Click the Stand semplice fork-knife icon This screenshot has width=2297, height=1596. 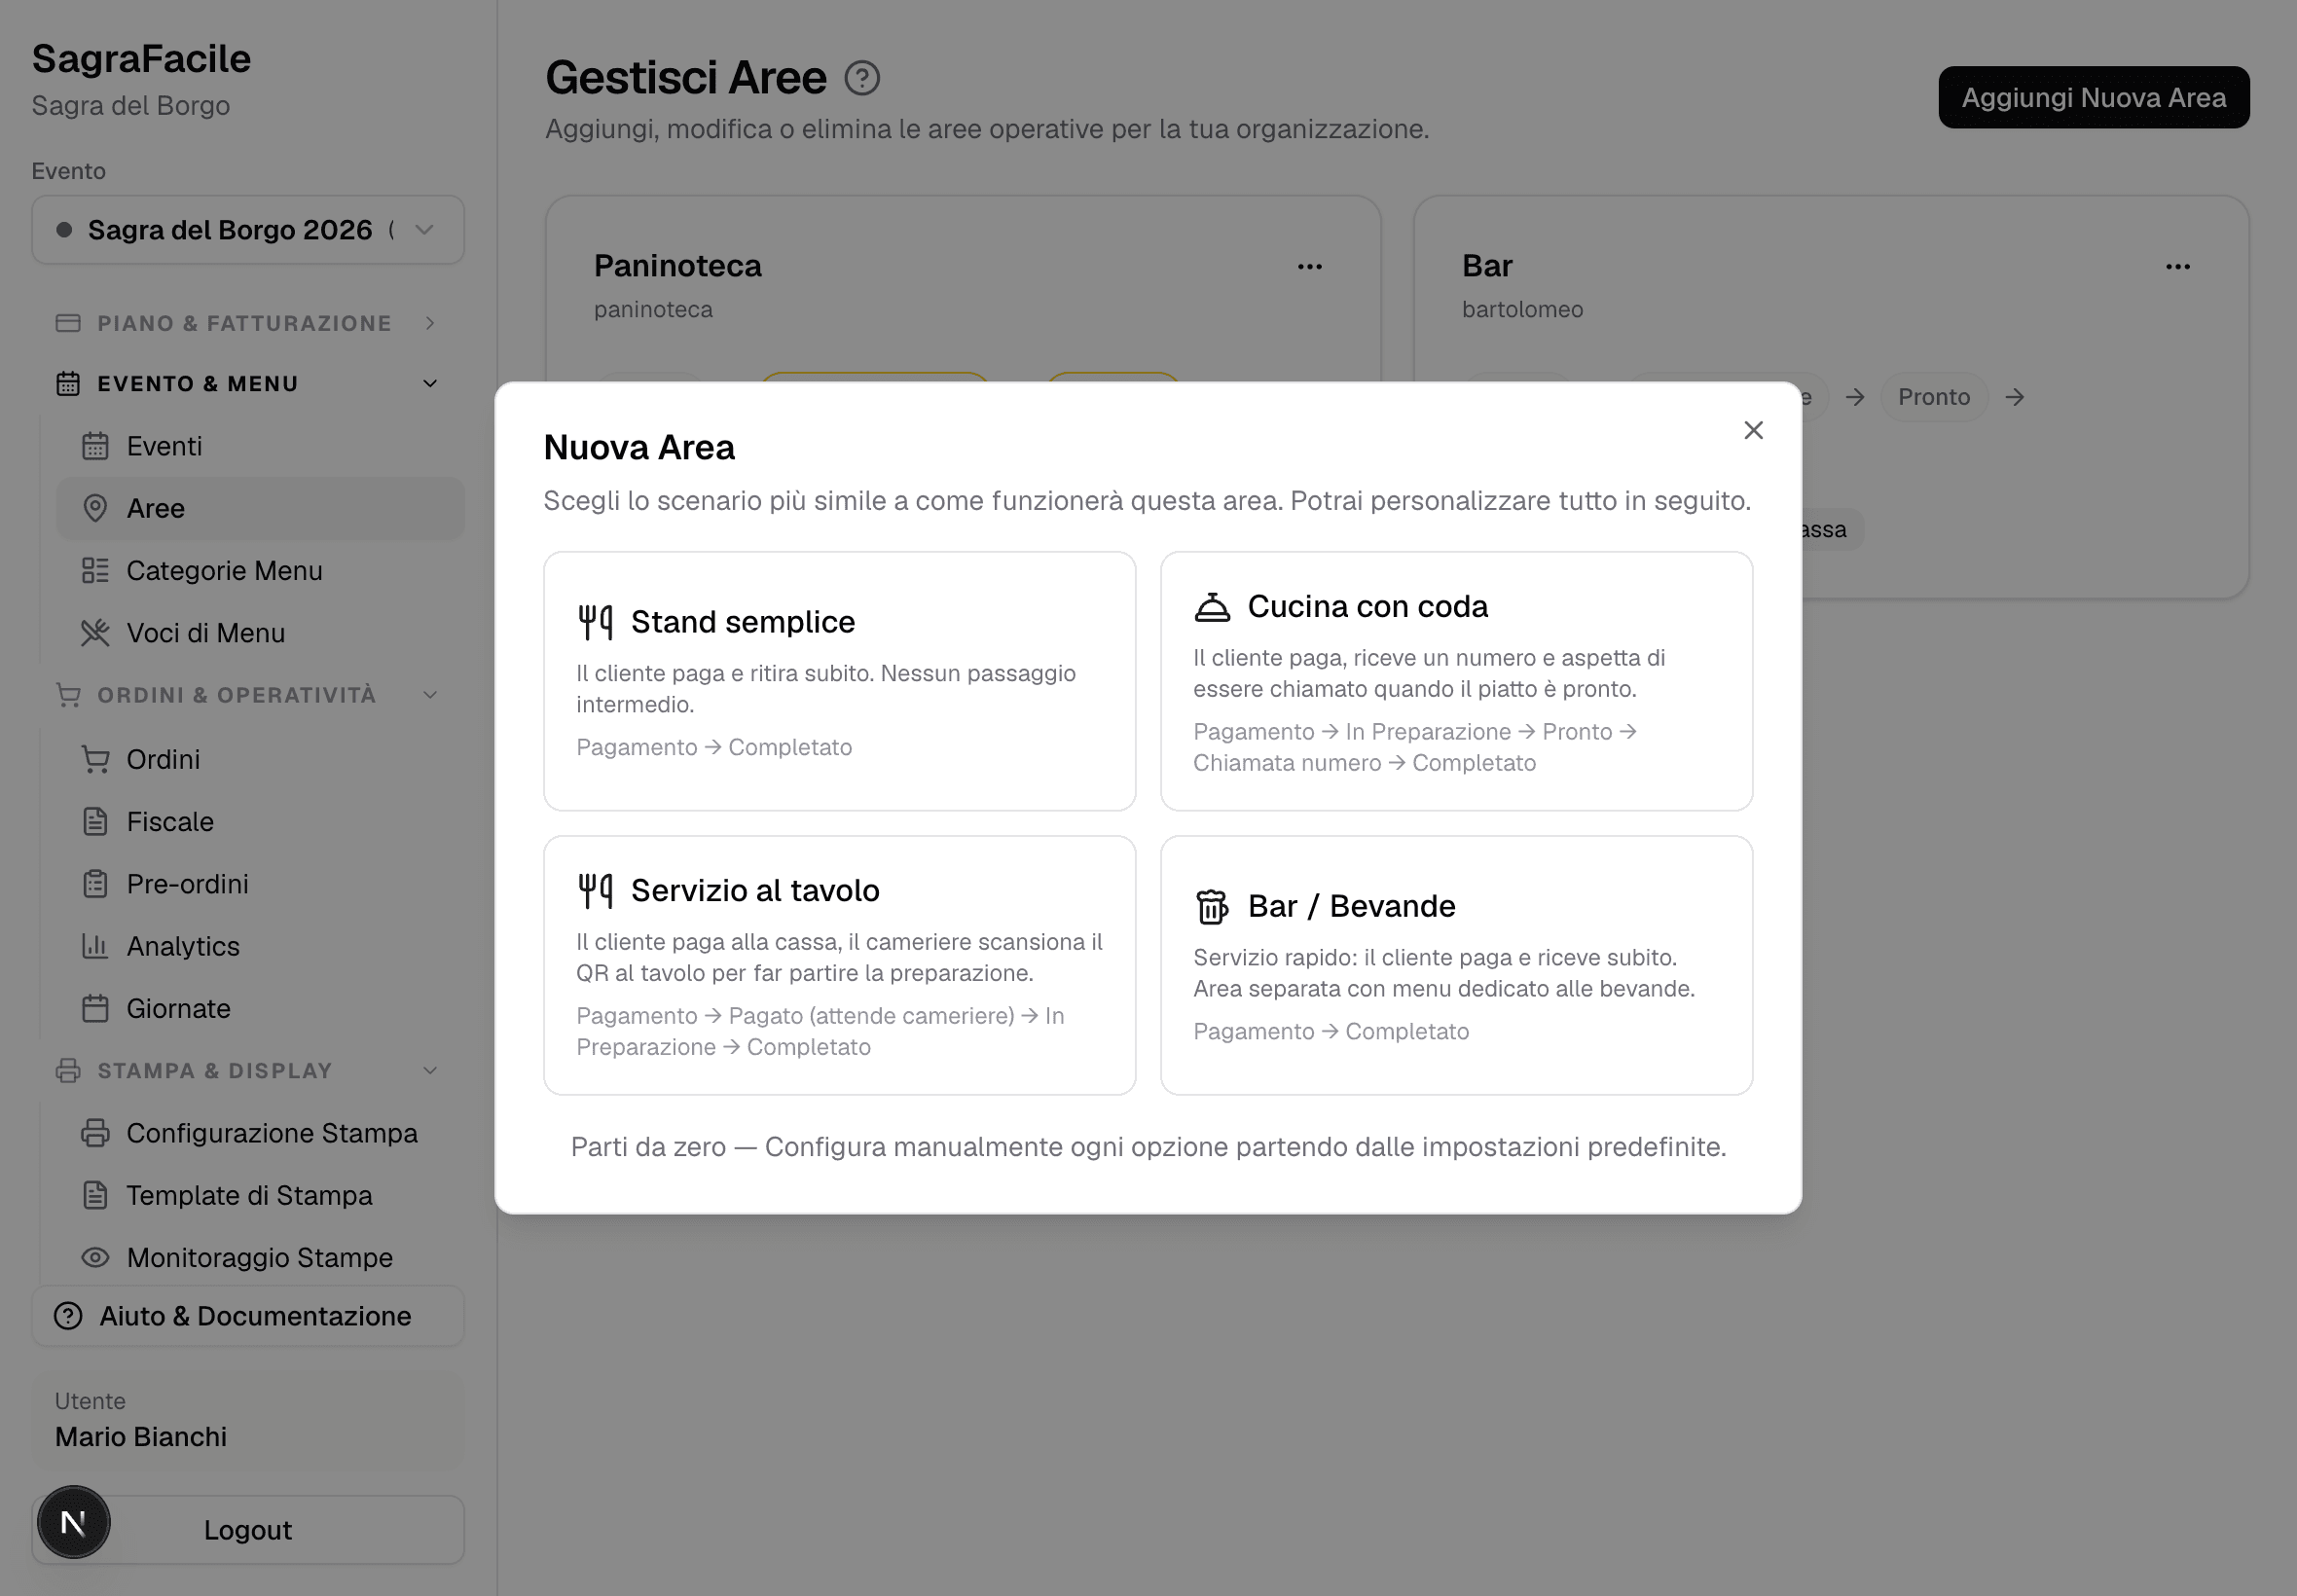(596, 622)
